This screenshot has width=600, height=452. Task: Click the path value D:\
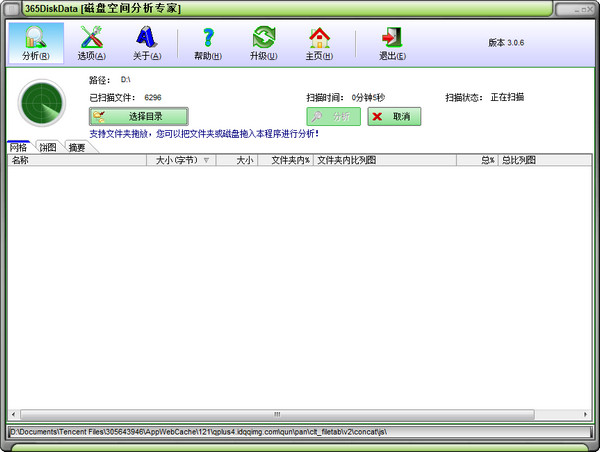click(126, 80)
